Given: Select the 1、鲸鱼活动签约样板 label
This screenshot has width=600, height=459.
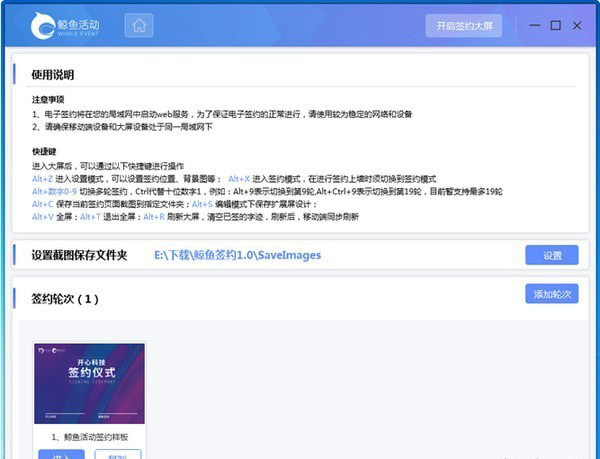Looking at the screenshot, I should 90,437.
